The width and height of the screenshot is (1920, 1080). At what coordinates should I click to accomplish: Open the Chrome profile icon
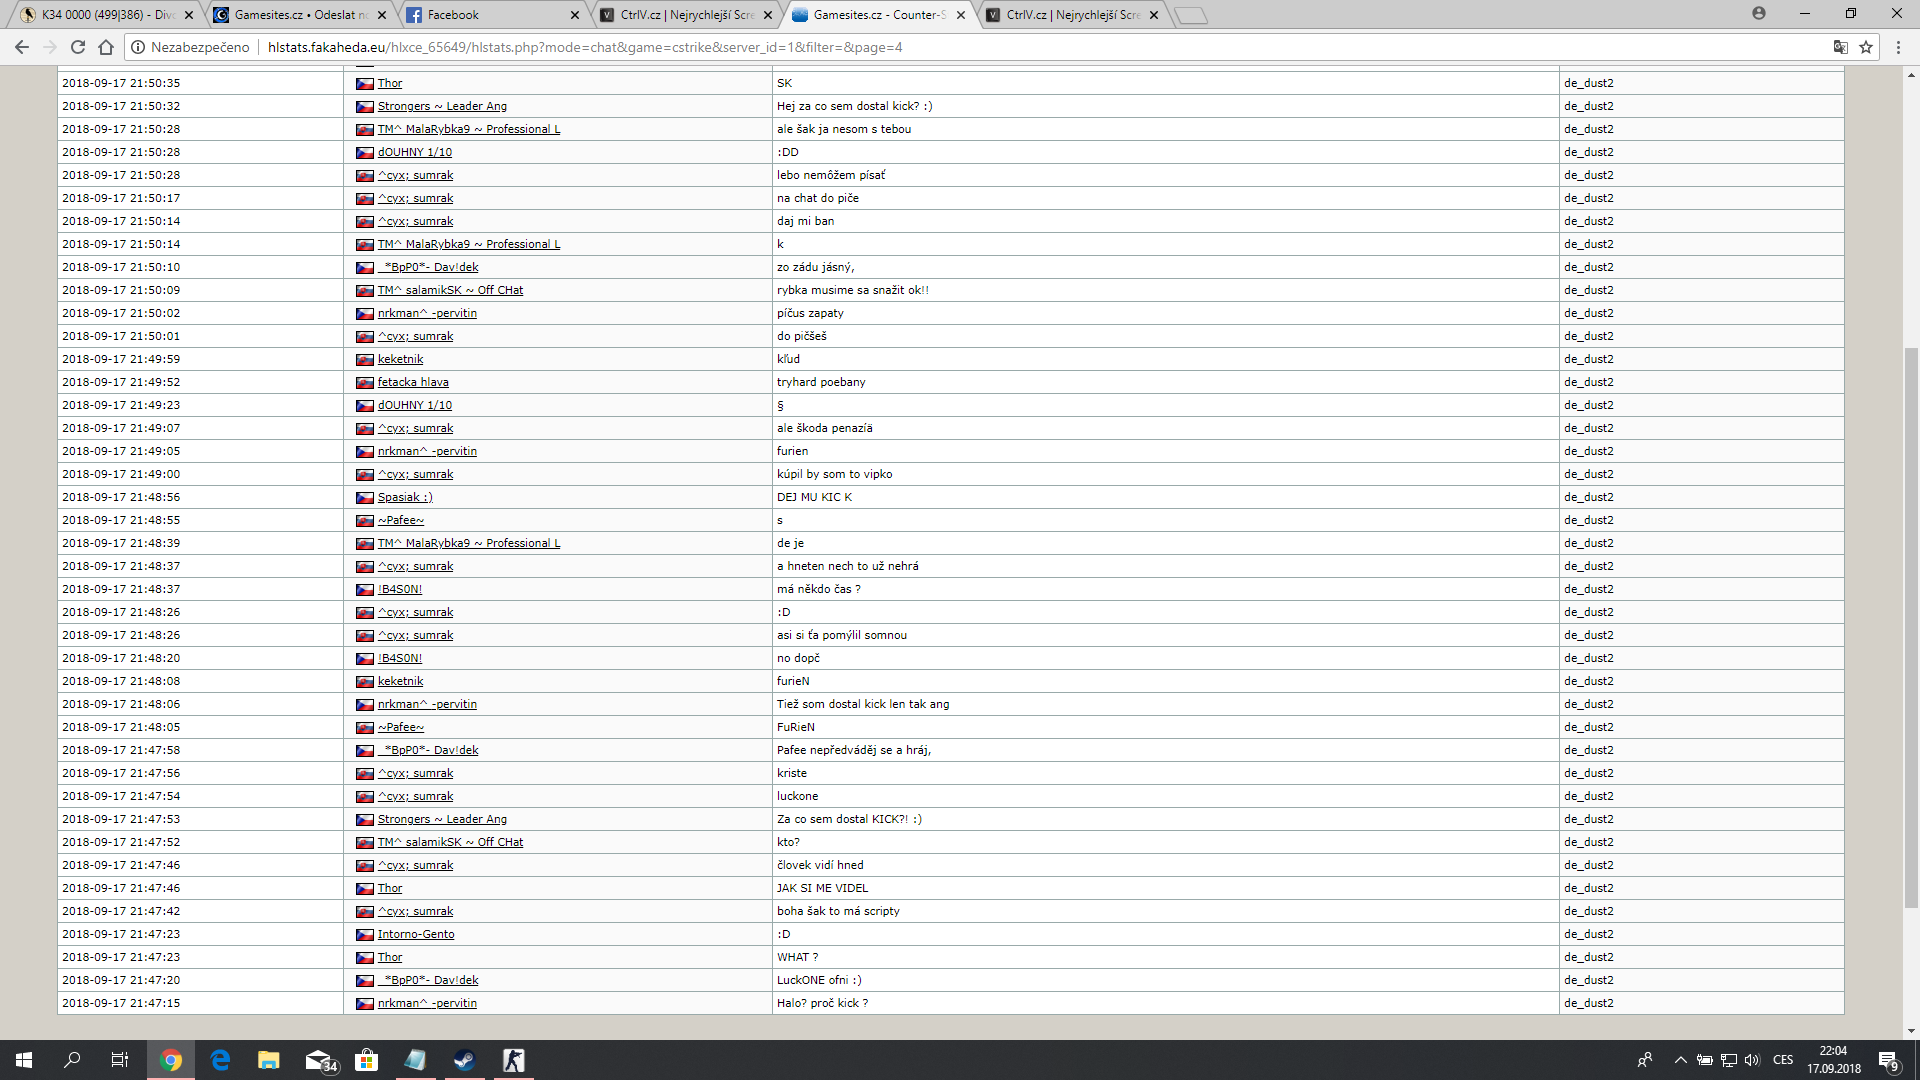[x=1758, y=14]
